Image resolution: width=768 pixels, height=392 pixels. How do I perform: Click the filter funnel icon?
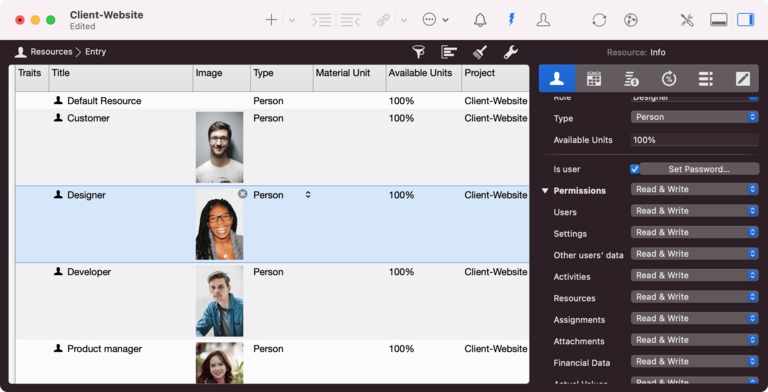(x=418, y=52)
